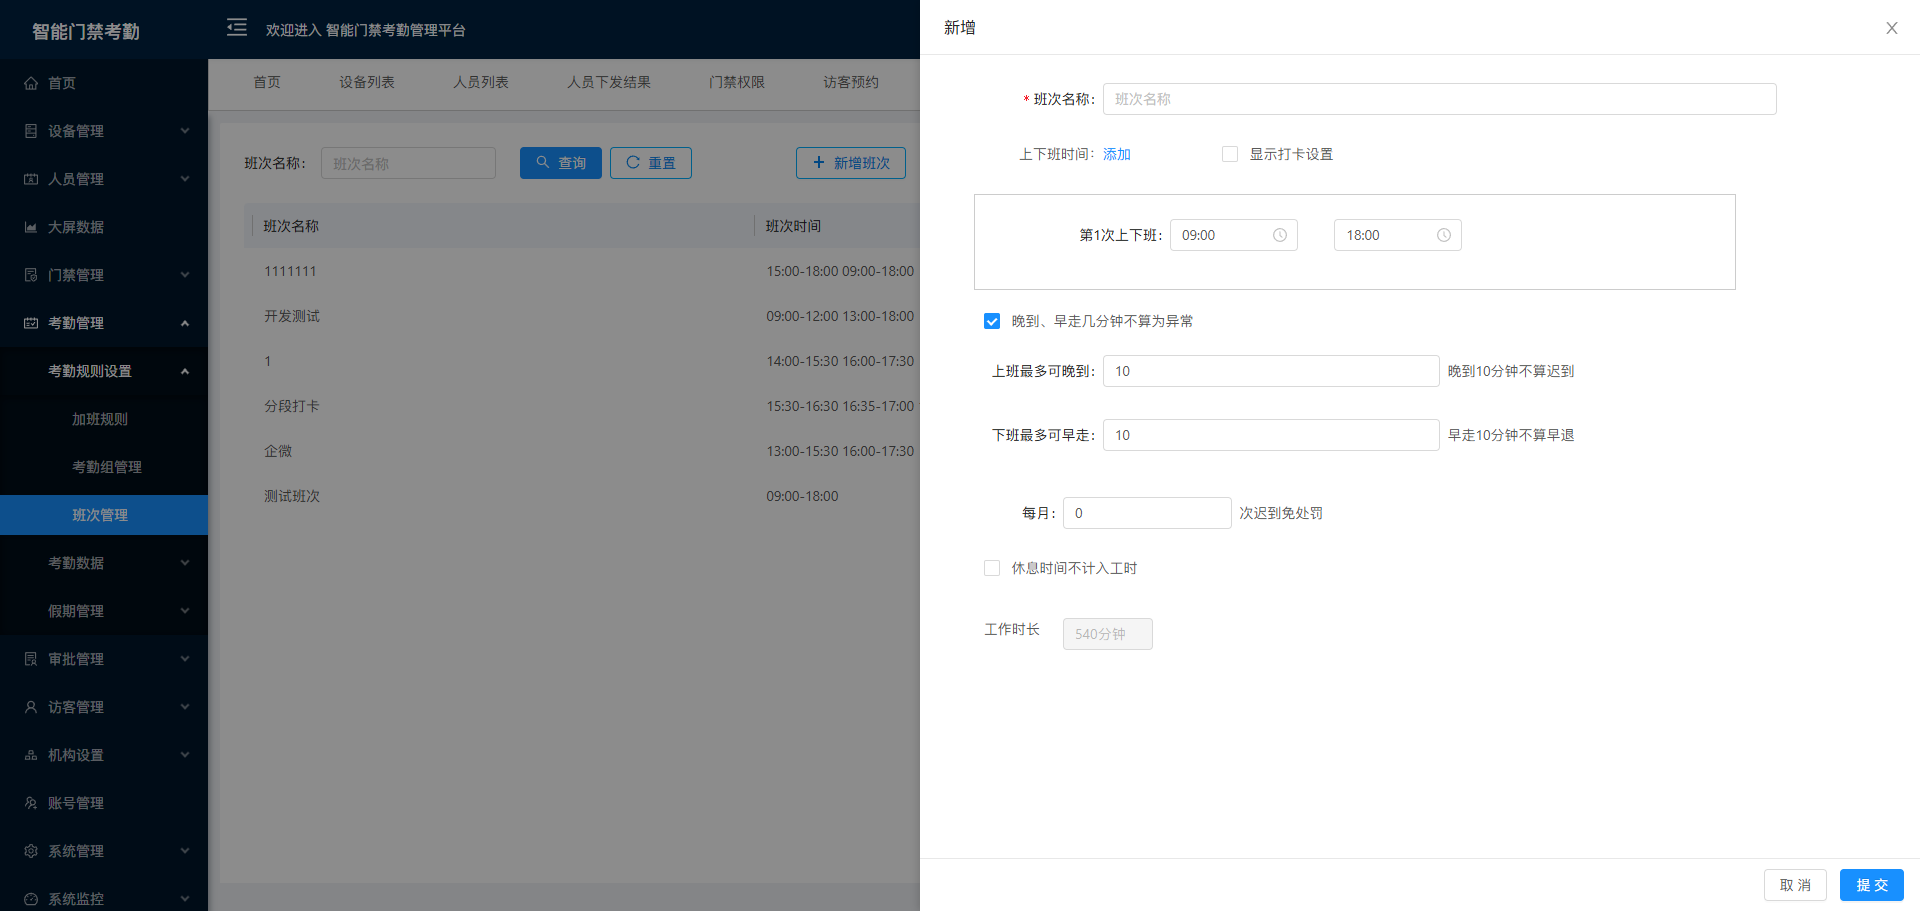Click the 企微 shift row

(582, 451)
